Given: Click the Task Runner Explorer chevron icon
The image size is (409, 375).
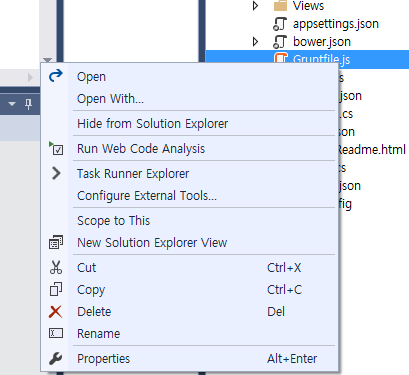Looking at the screenshot, I should [56, 173].
